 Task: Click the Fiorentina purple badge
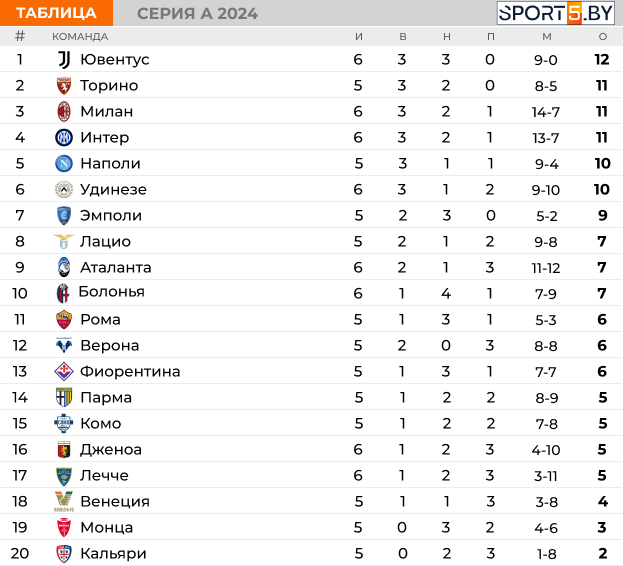point(64,372)
